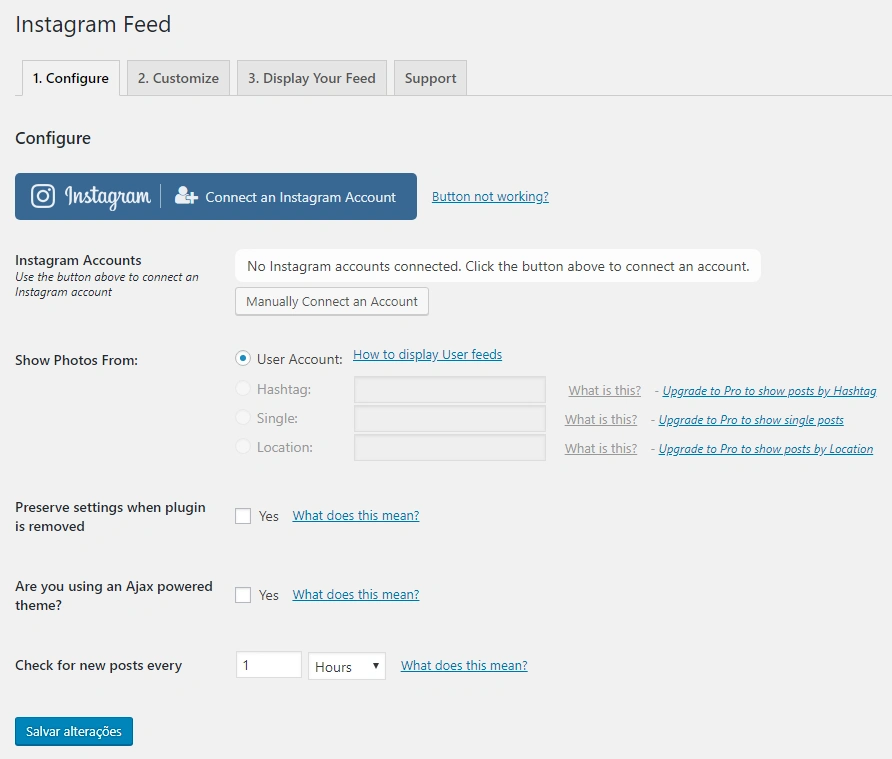Click the Instagram camera logo icon

(43, 196)
